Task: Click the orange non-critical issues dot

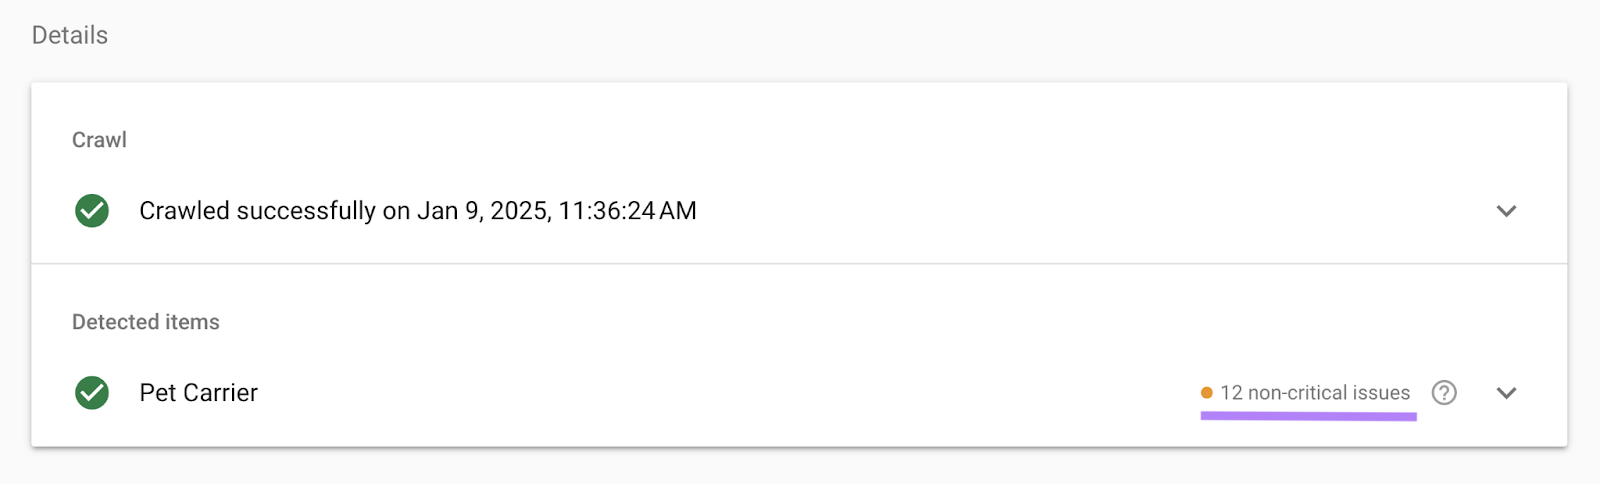Action: (x=1207, y=393)
